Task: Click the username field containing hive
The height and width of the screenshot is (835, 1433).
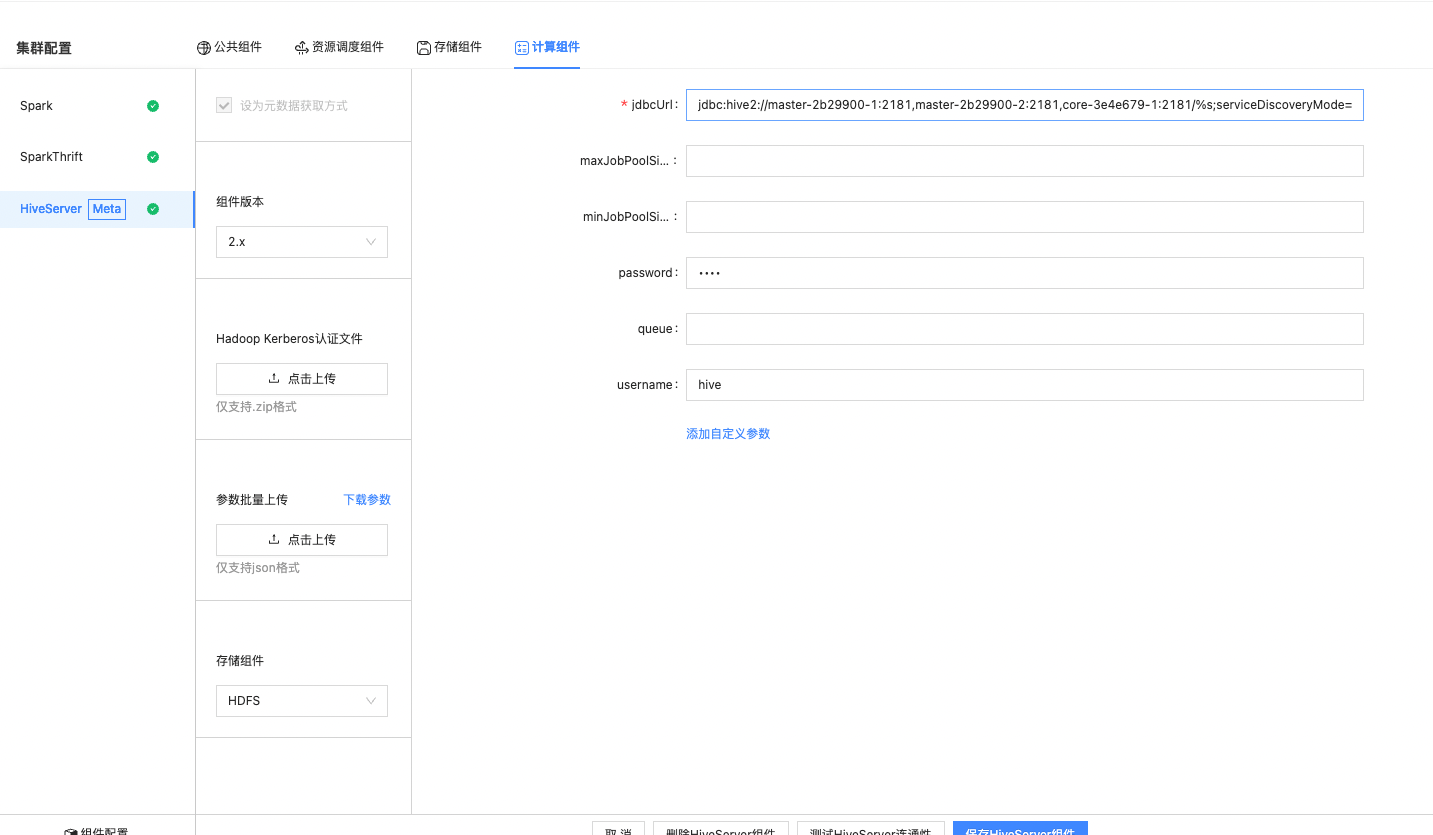Action: (x=1025, y=385)
